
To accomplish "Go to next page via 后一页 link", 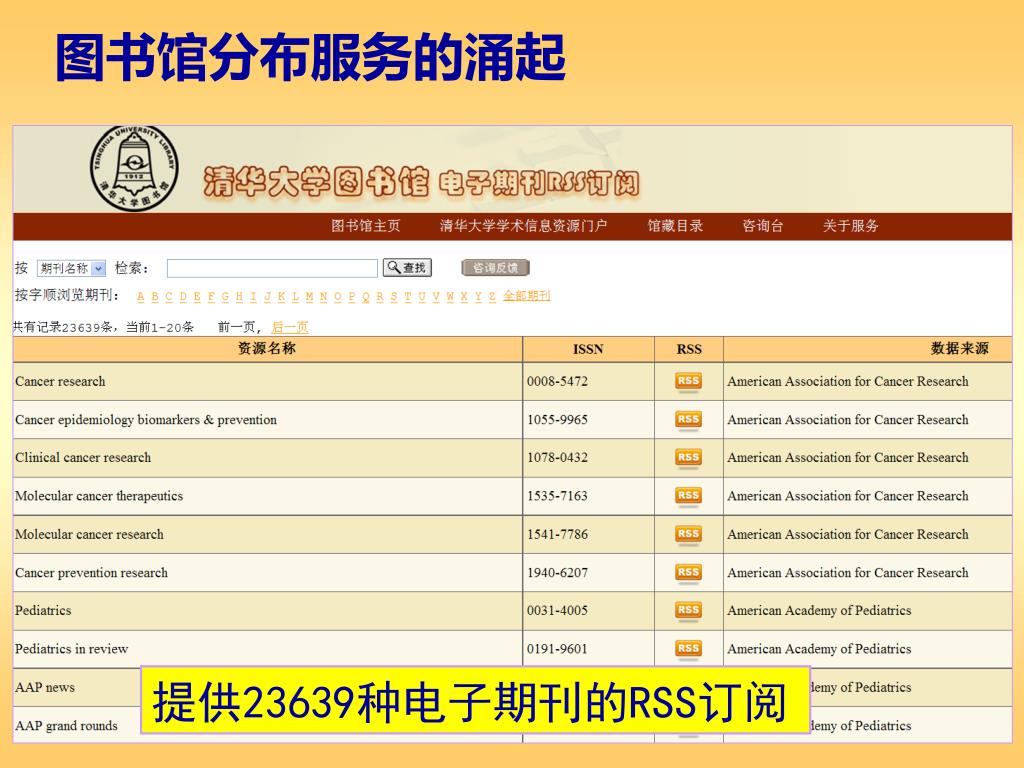I will coord(290,327).
